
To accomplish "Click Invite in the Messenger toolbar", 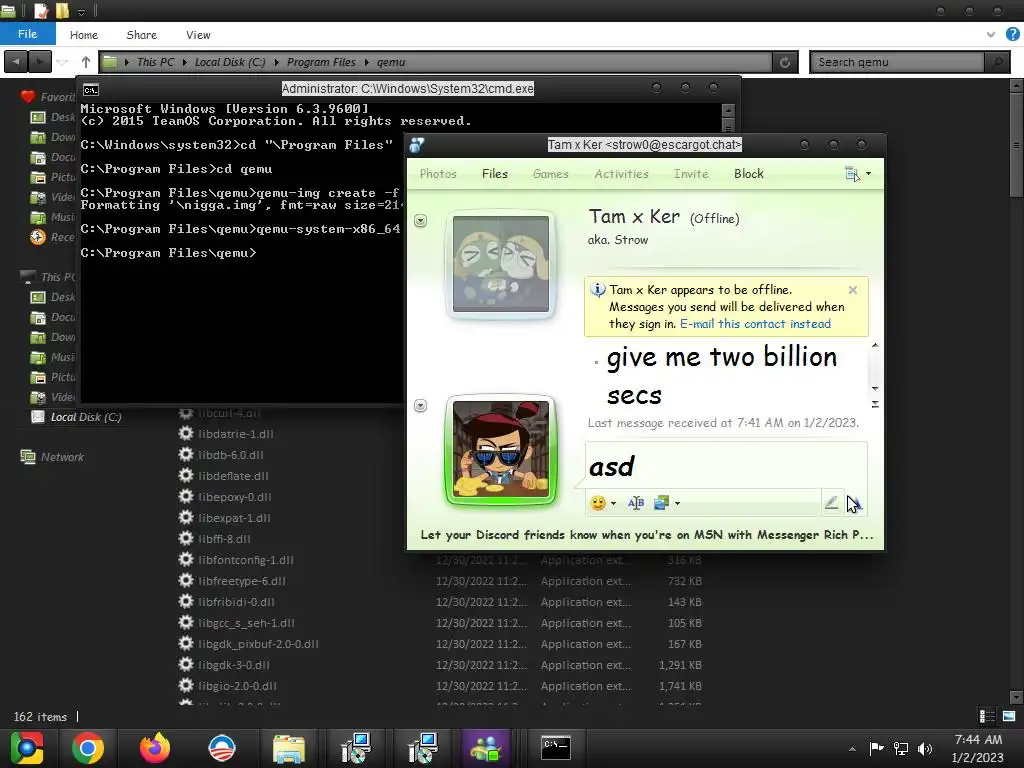I will point(691,174).
